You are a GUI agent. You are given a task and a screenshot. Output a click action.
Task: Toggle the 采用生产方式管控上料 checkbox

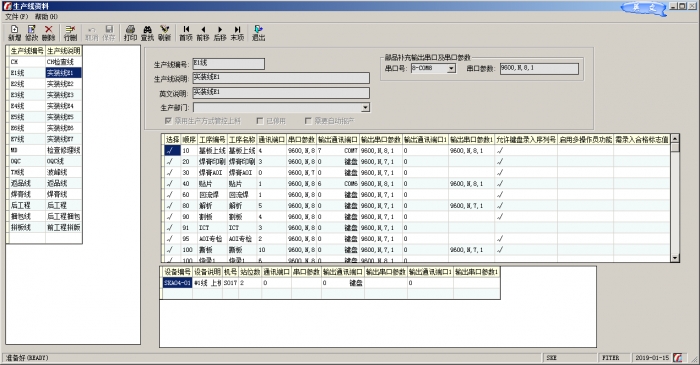tap(168, 120)
